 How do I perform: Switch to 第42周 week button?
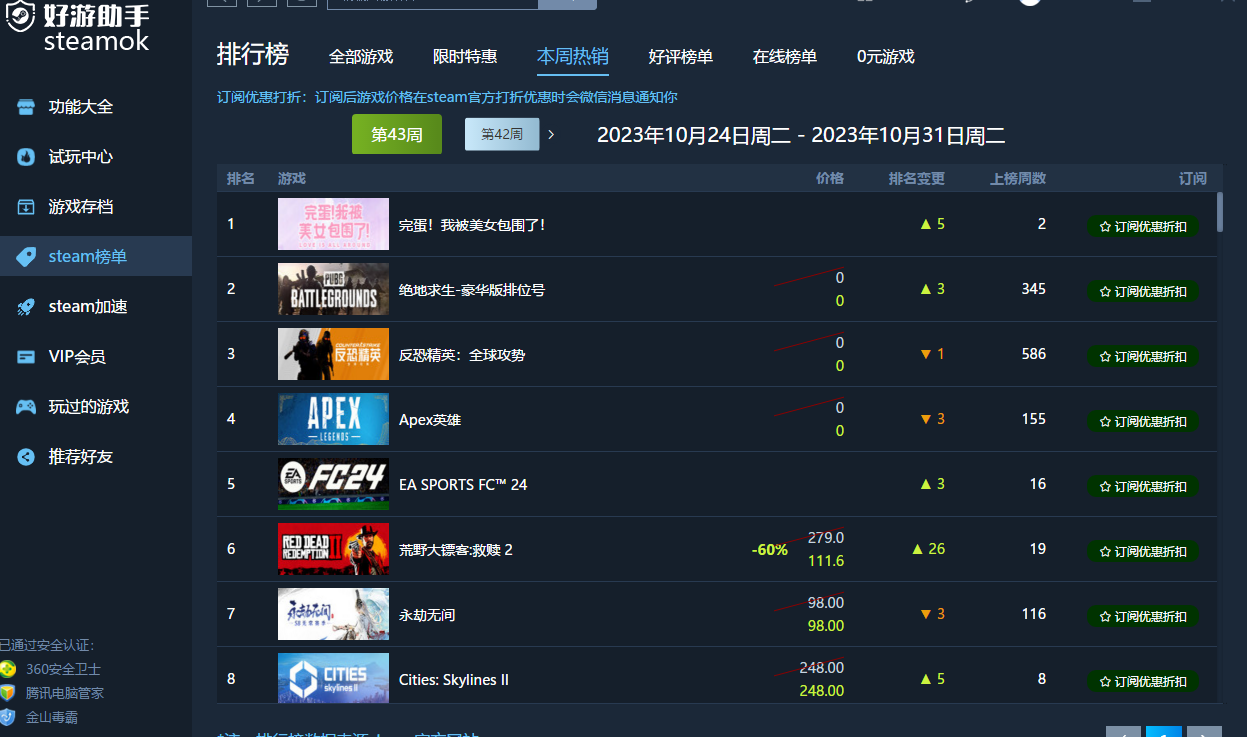pos(502,134)
